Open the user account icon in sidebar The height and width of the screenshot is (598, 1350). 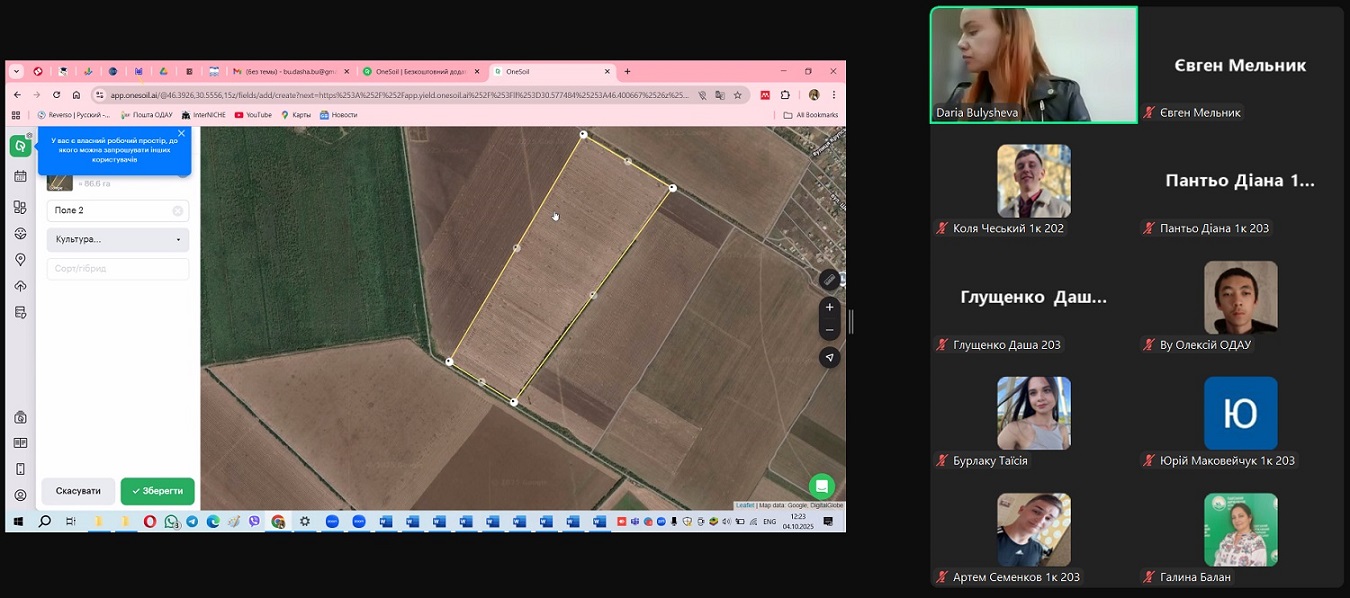click(20, 495)
